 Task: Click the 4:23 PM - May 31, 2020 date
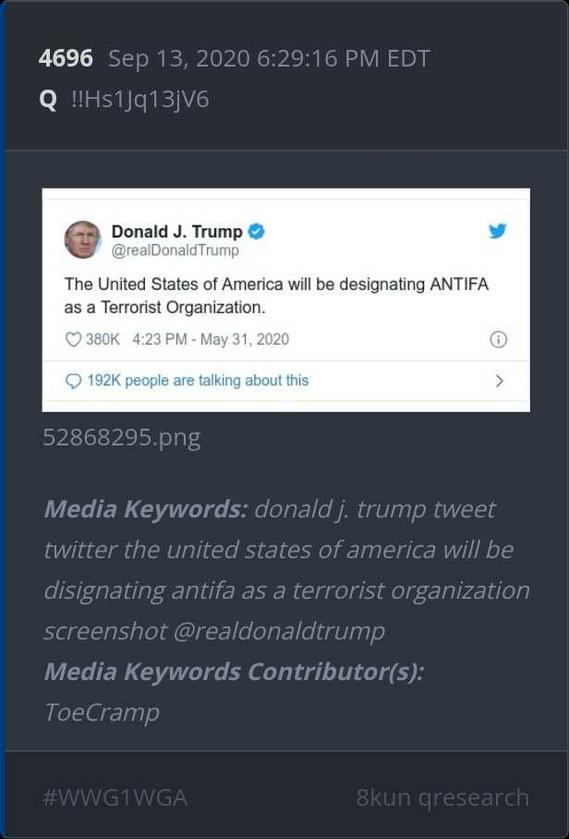(x=210, y=339)
